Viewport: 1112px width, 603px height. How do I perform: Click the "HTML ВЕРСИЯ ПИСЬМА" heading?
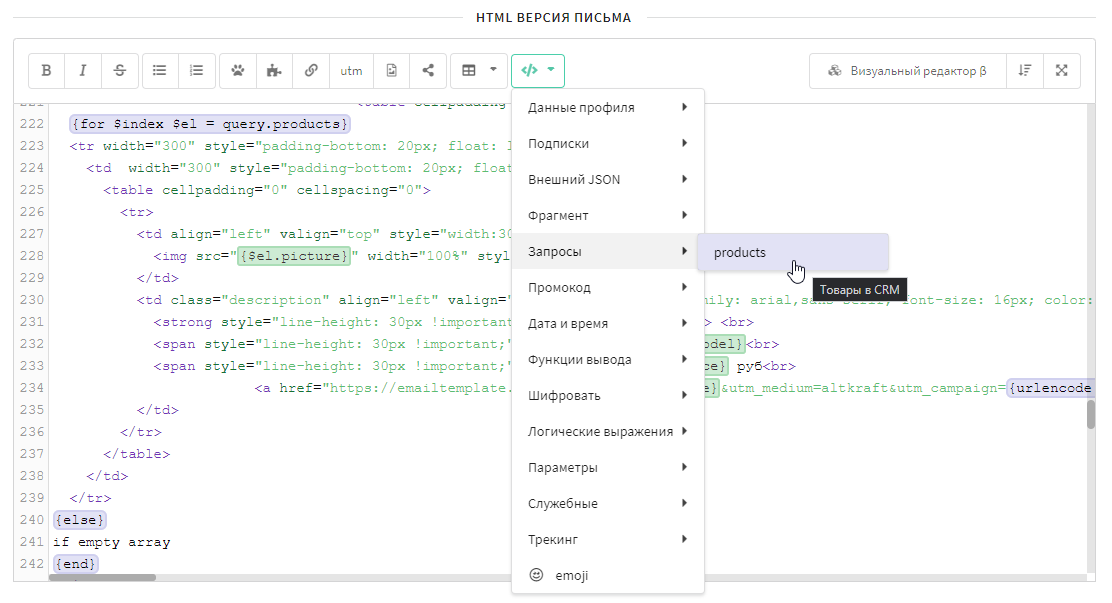[x=553, y=18]
